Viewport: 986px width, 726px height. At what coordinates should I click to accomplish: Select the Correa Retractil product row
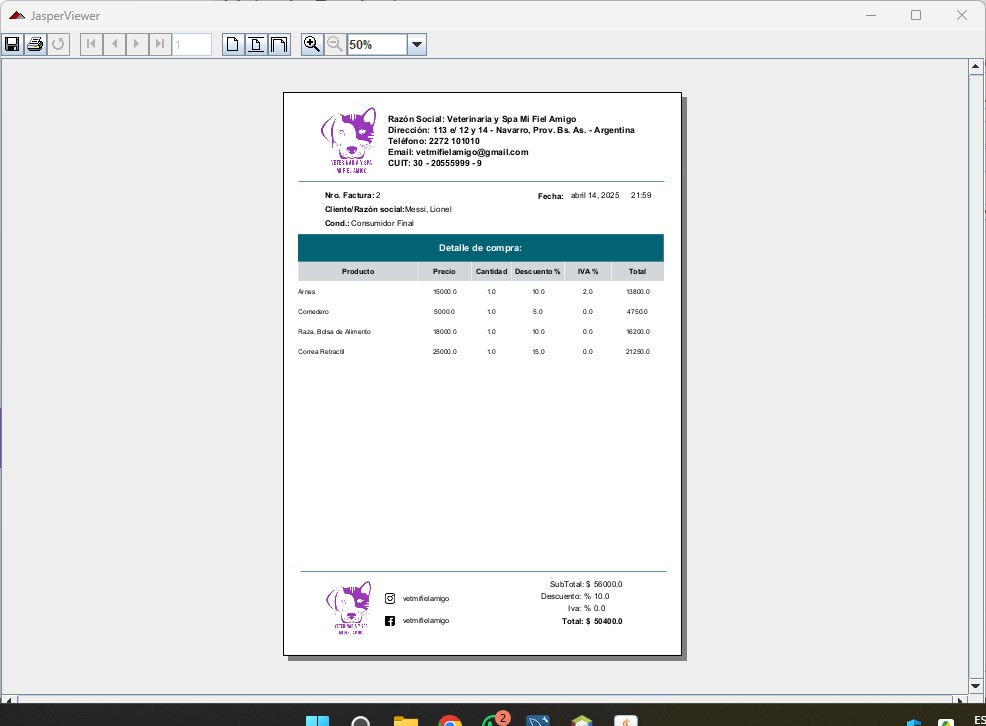[480, 352]
